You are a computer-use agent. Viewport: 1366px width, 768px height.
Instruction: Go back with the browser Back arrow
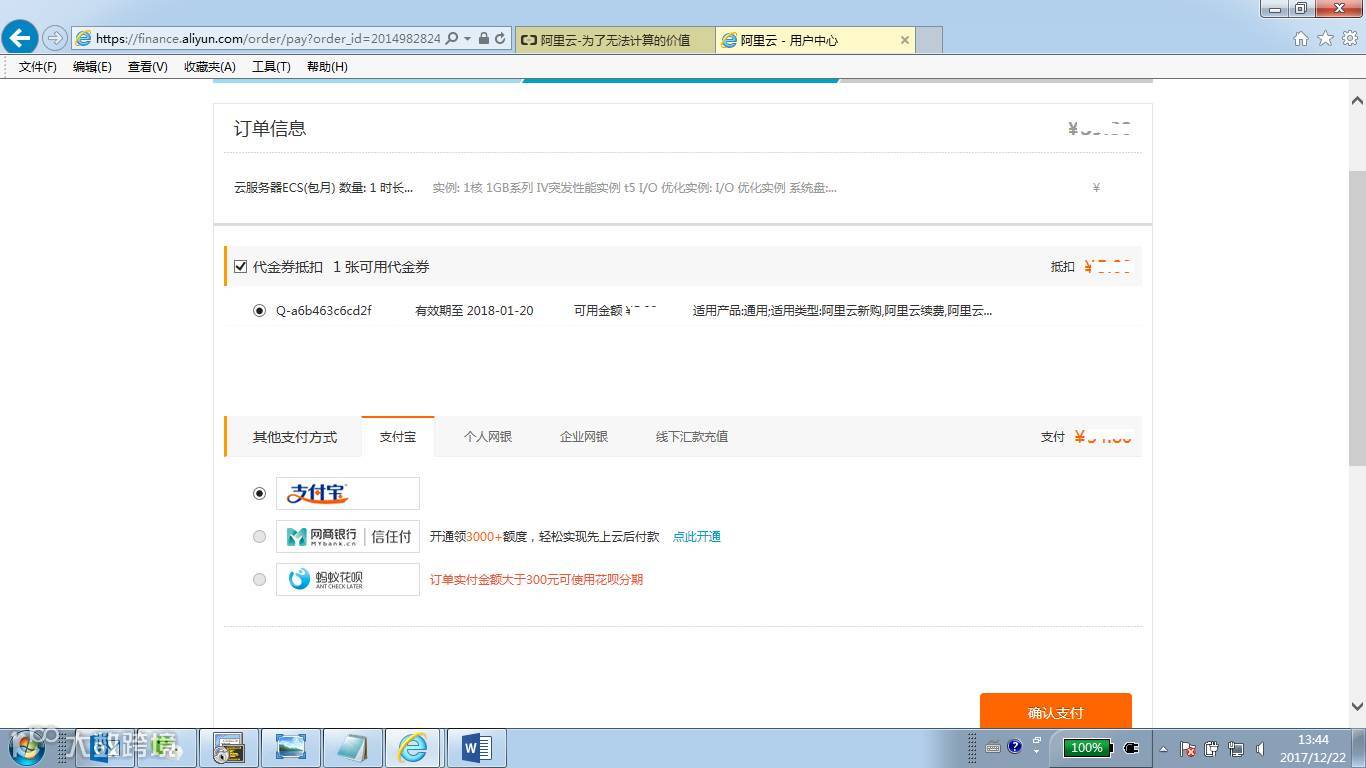pos(20,39)
